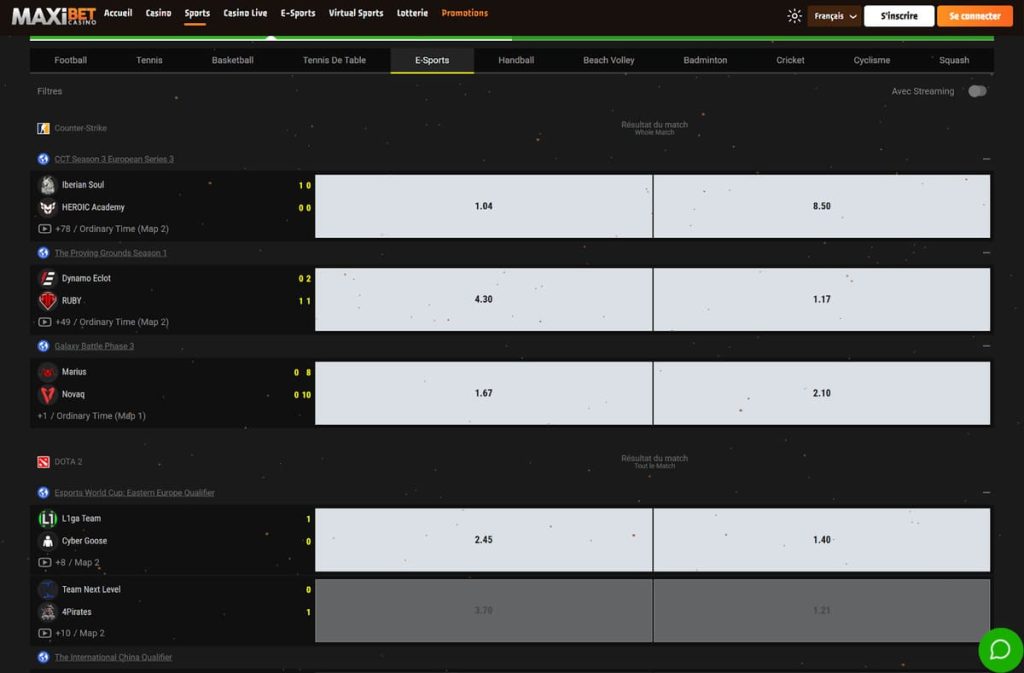
Task: Open stream icon for L1ga Team match
Action: click(x=44, y=562)
